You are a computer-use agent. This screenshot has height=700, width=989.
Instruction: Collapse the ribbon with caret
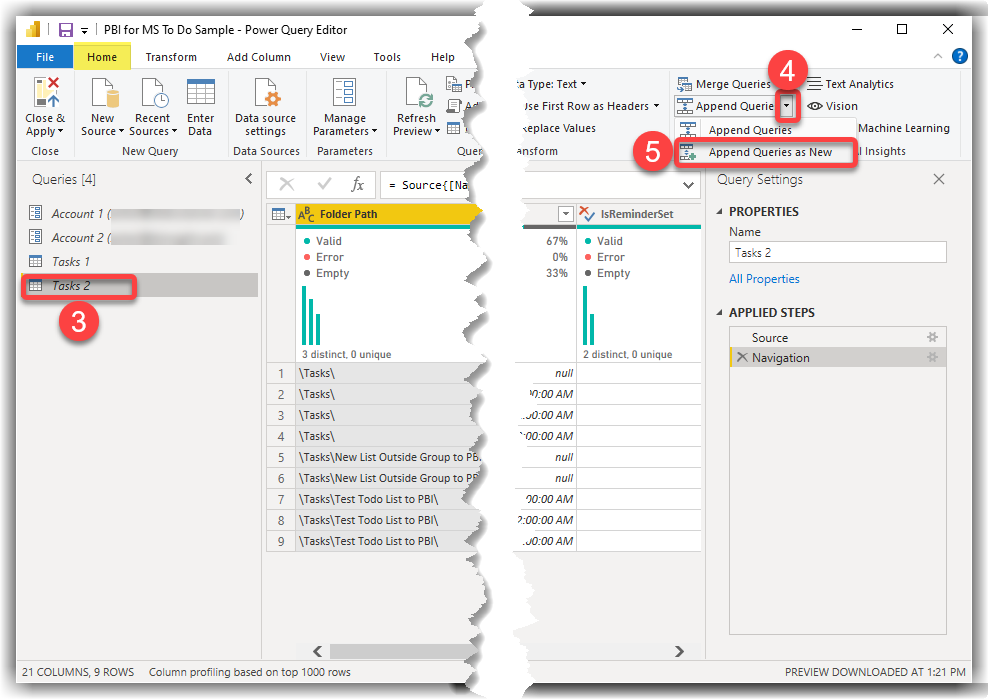tap(938, 56)
